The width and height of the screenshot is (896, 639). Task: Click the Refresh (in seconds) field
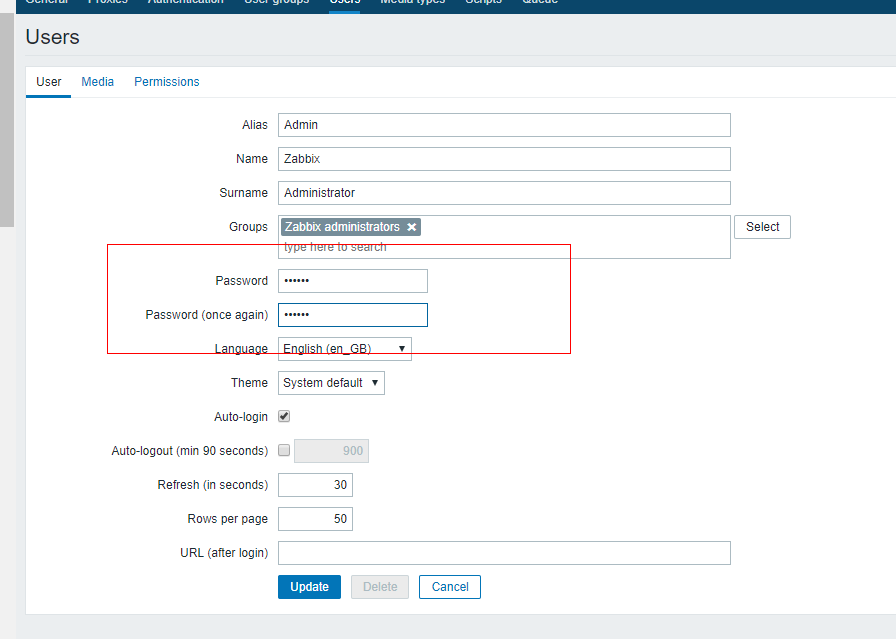[315, 485]
